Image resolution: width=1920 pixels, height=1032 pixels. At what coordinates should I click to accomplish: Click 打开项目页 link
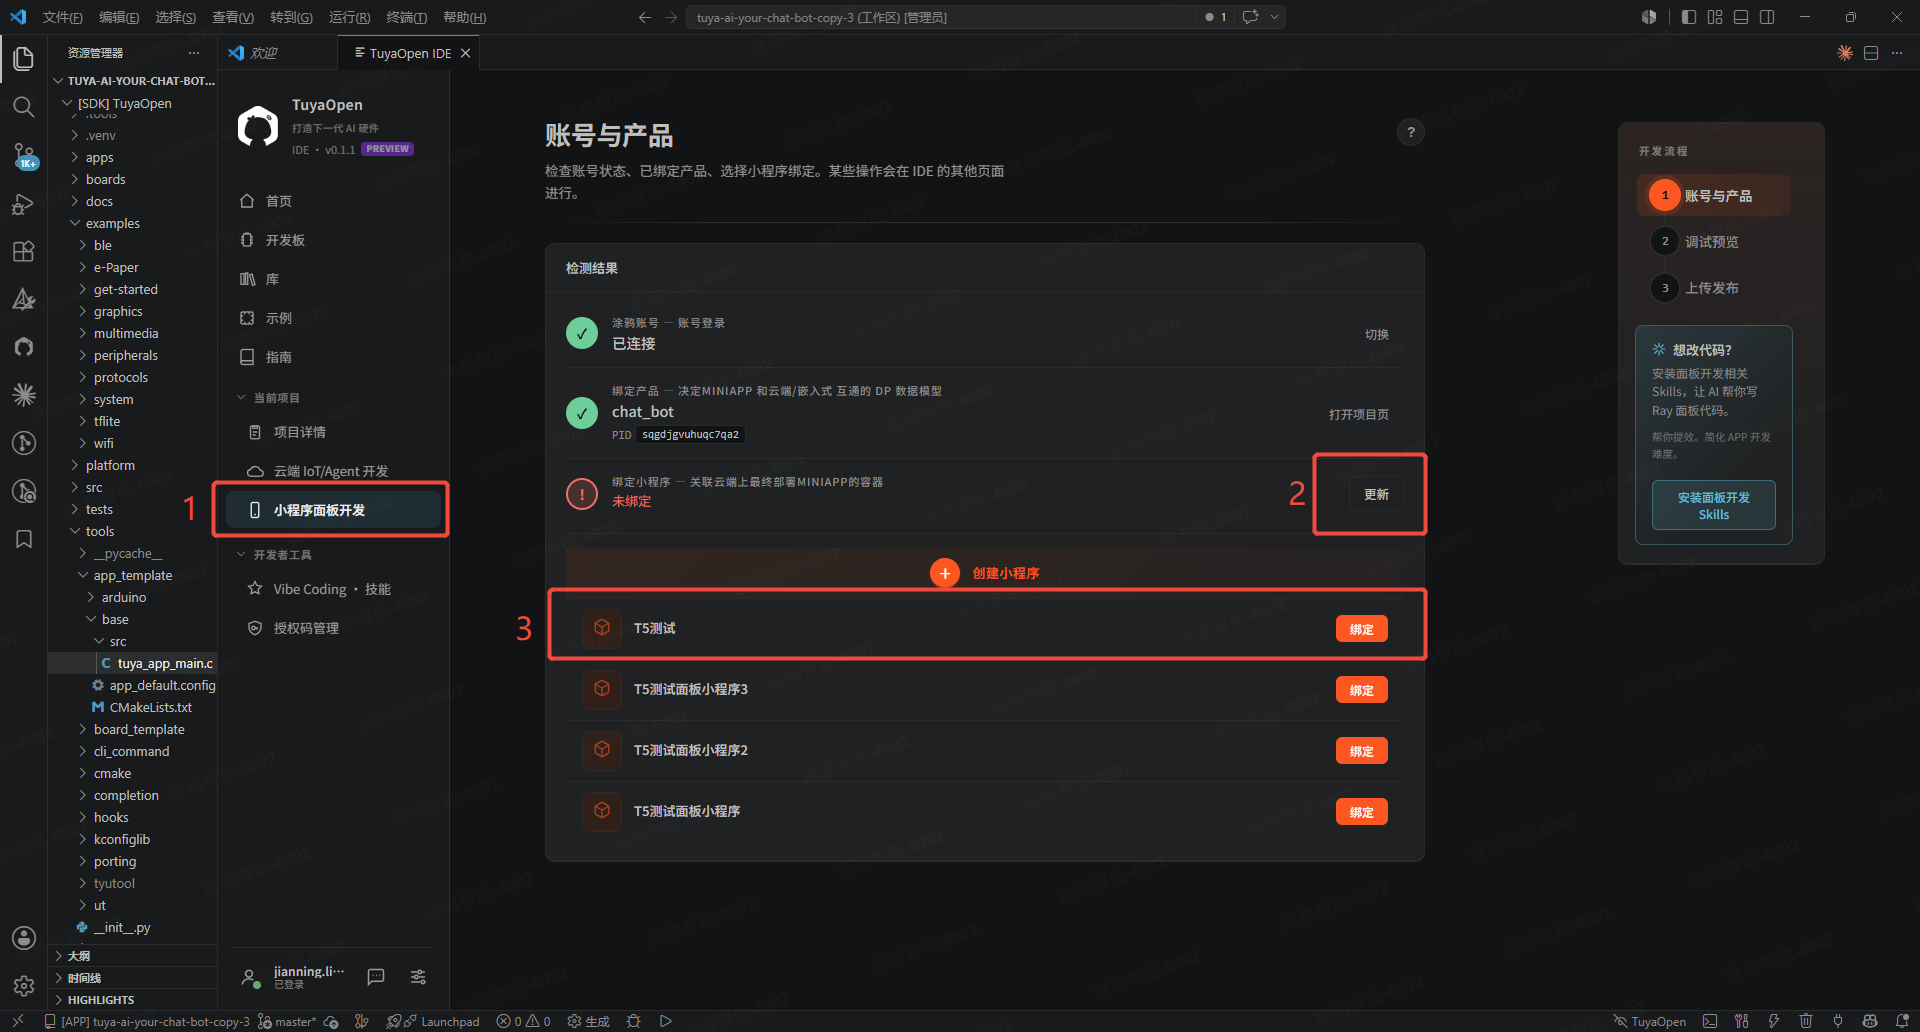tap(1358, 414)
